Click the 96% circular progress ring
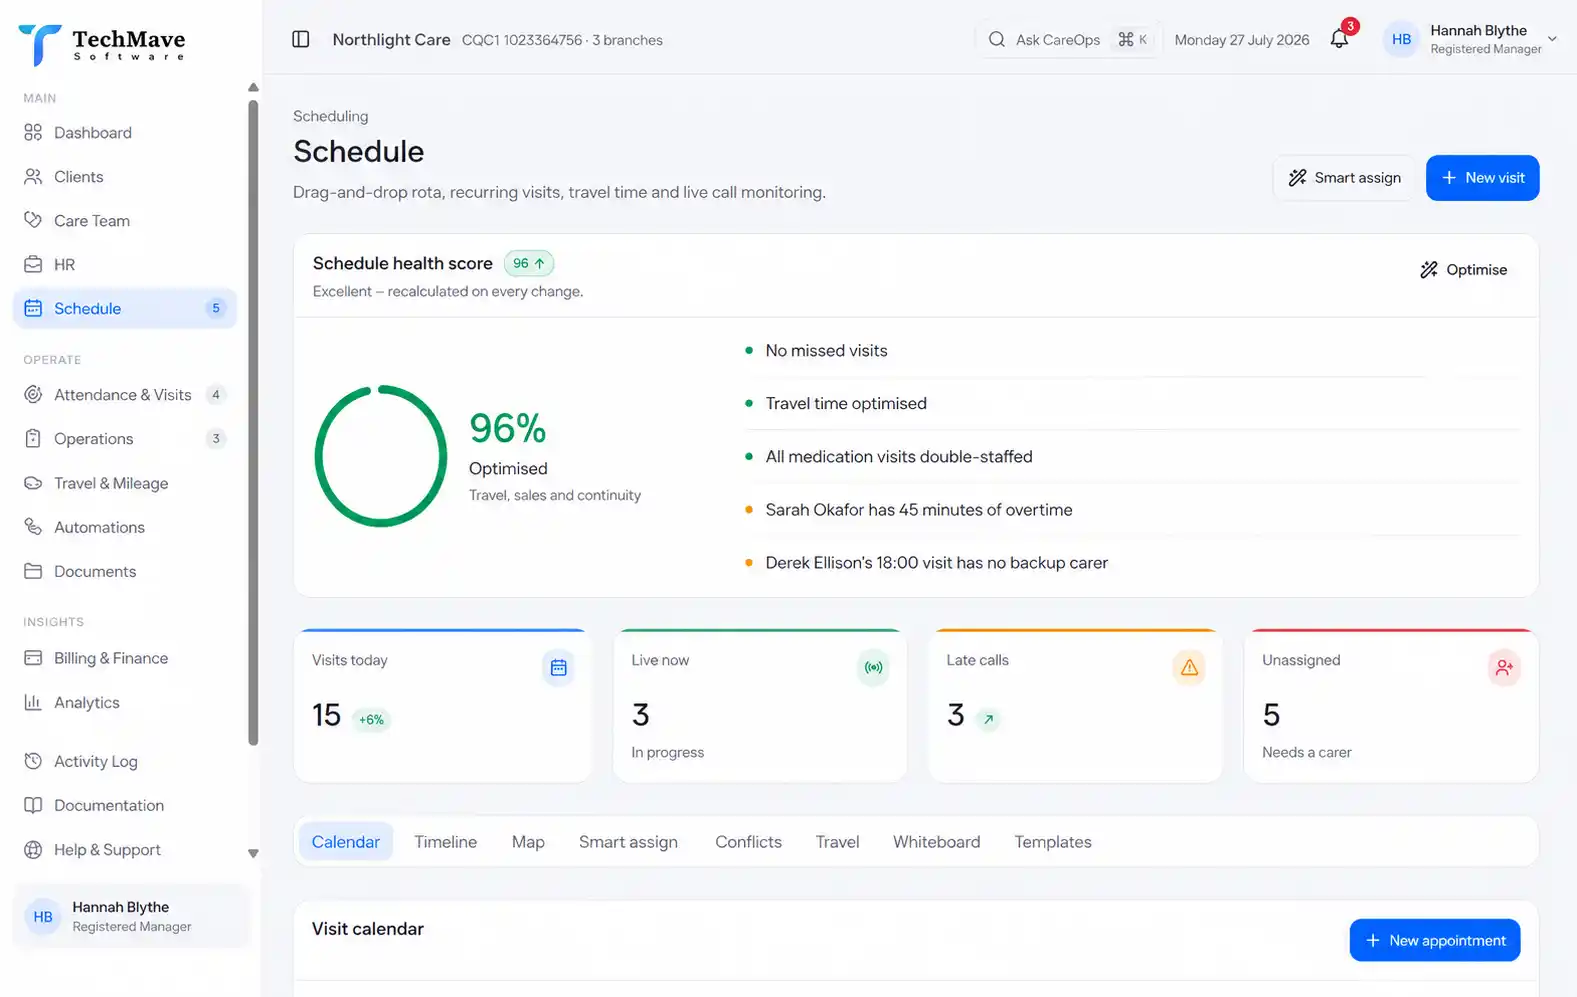The width and height of the screenshot is (1577, 997). point(381,456)
